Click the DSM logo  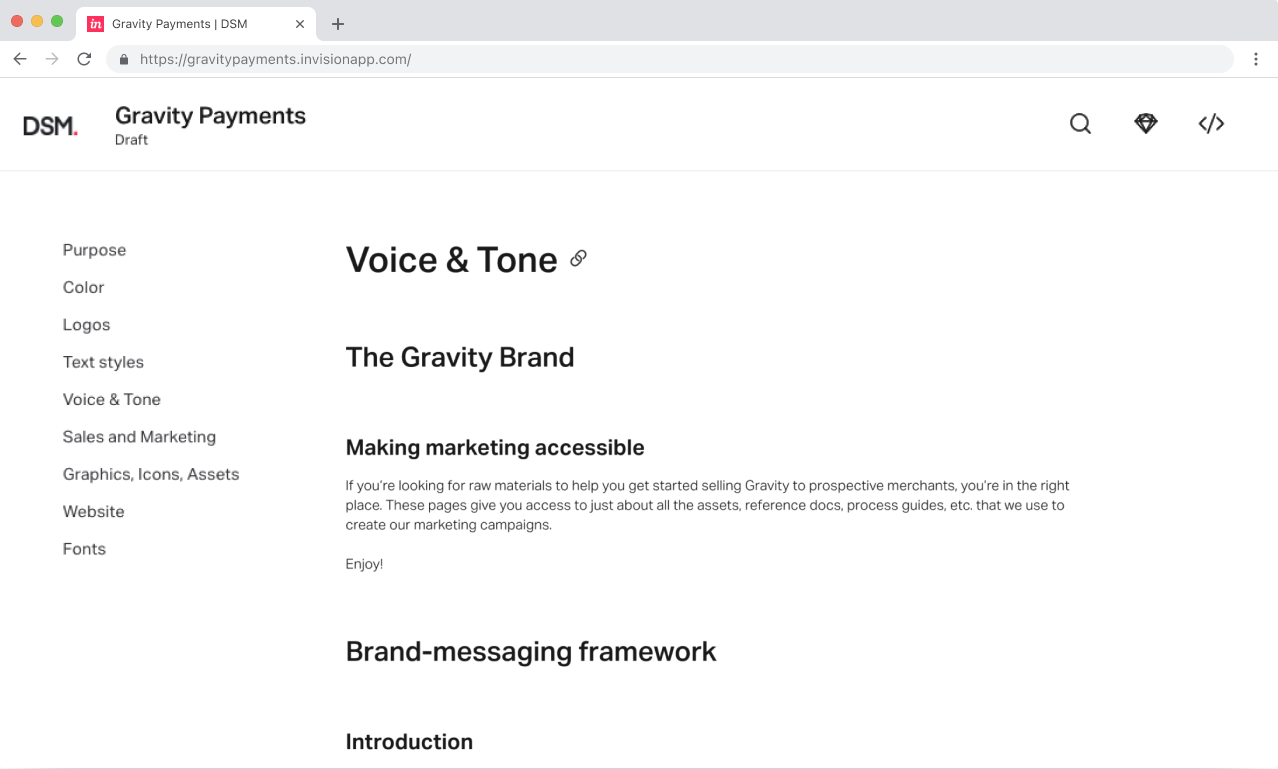50,126
